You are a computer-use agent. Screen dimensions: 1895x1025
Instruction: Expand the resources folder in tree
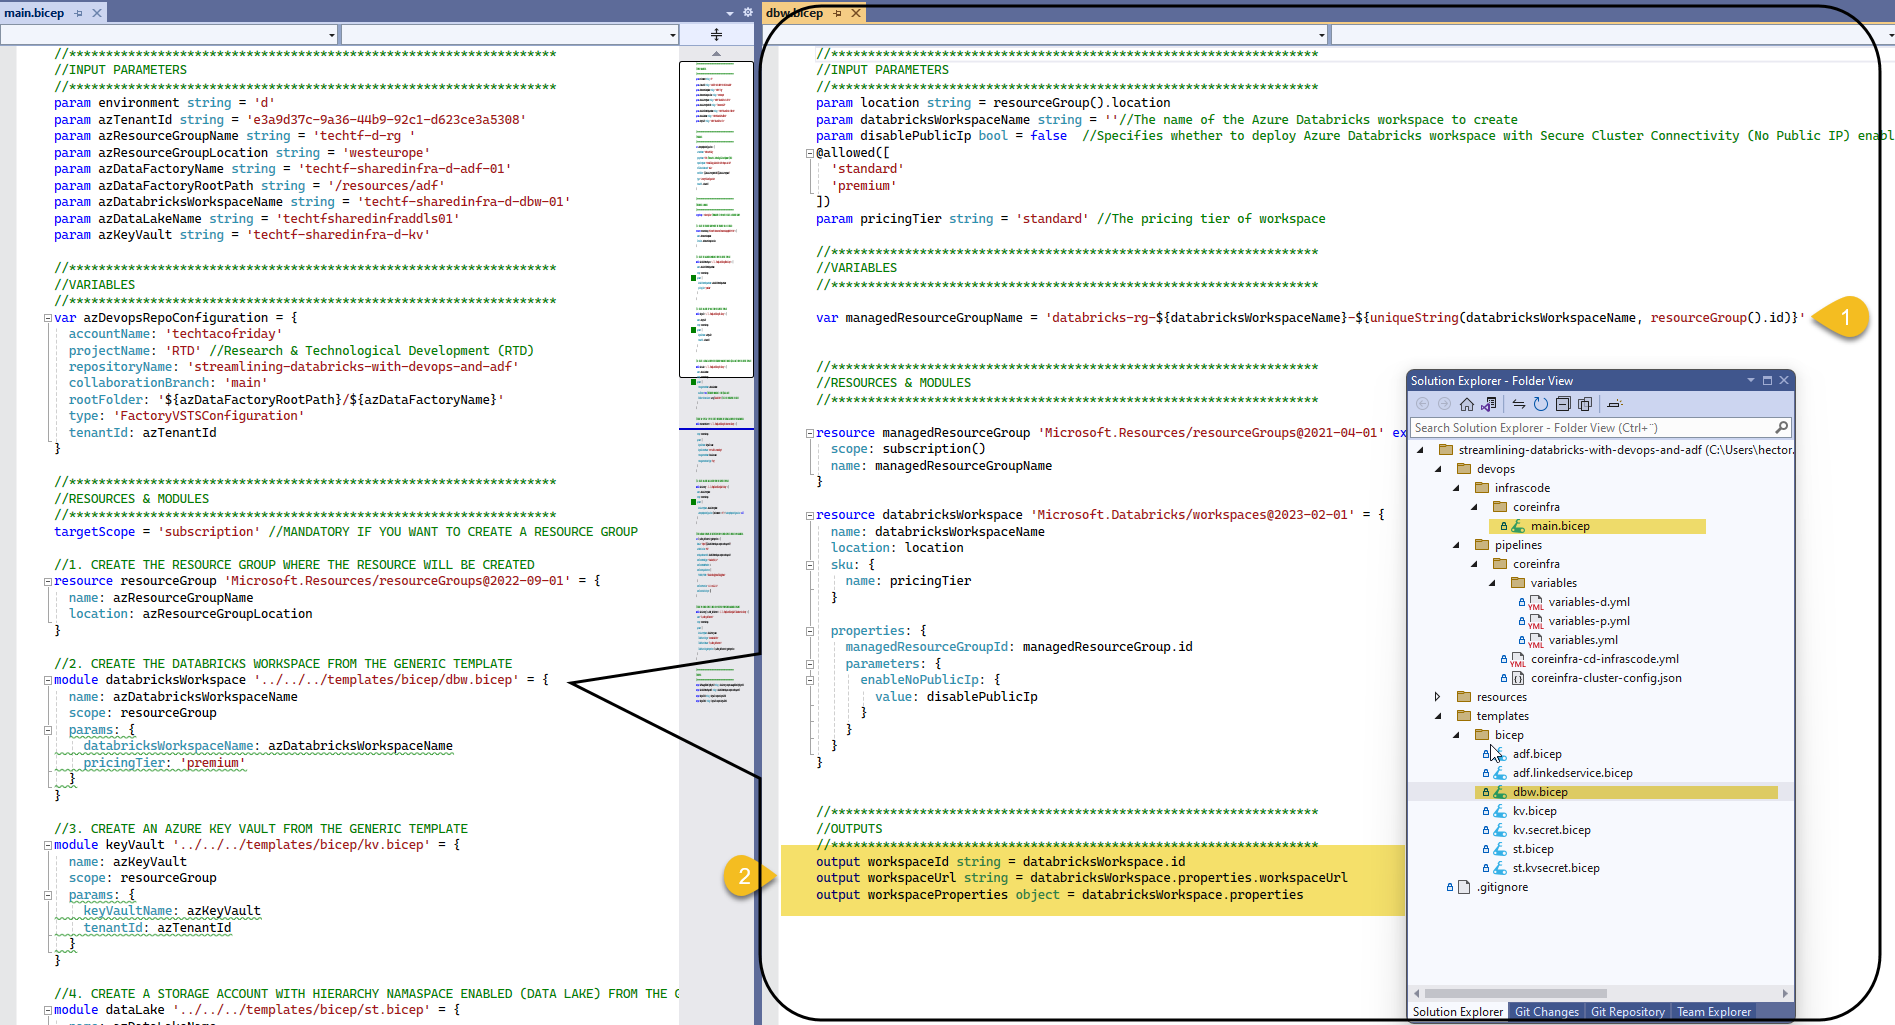pos(1437,697)
